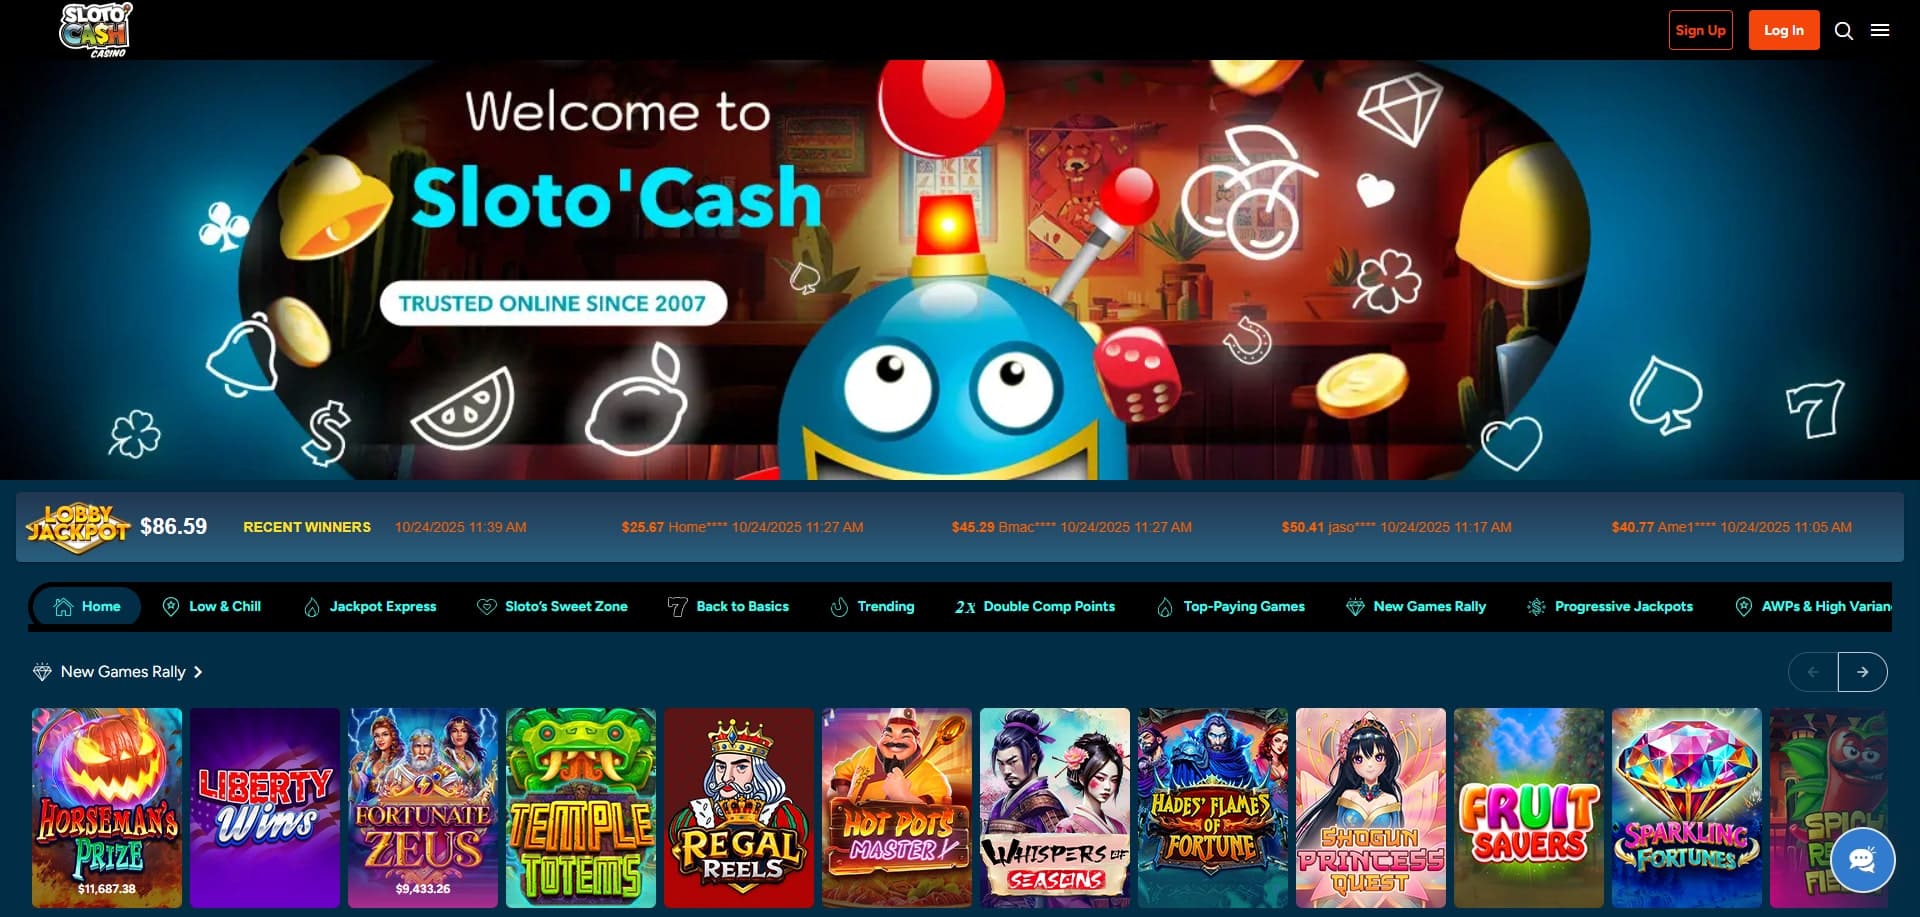The width and height of the screenshot is (1920, 917).
Task: Open the live chat bubble icon
Action: click(1862, 860)
